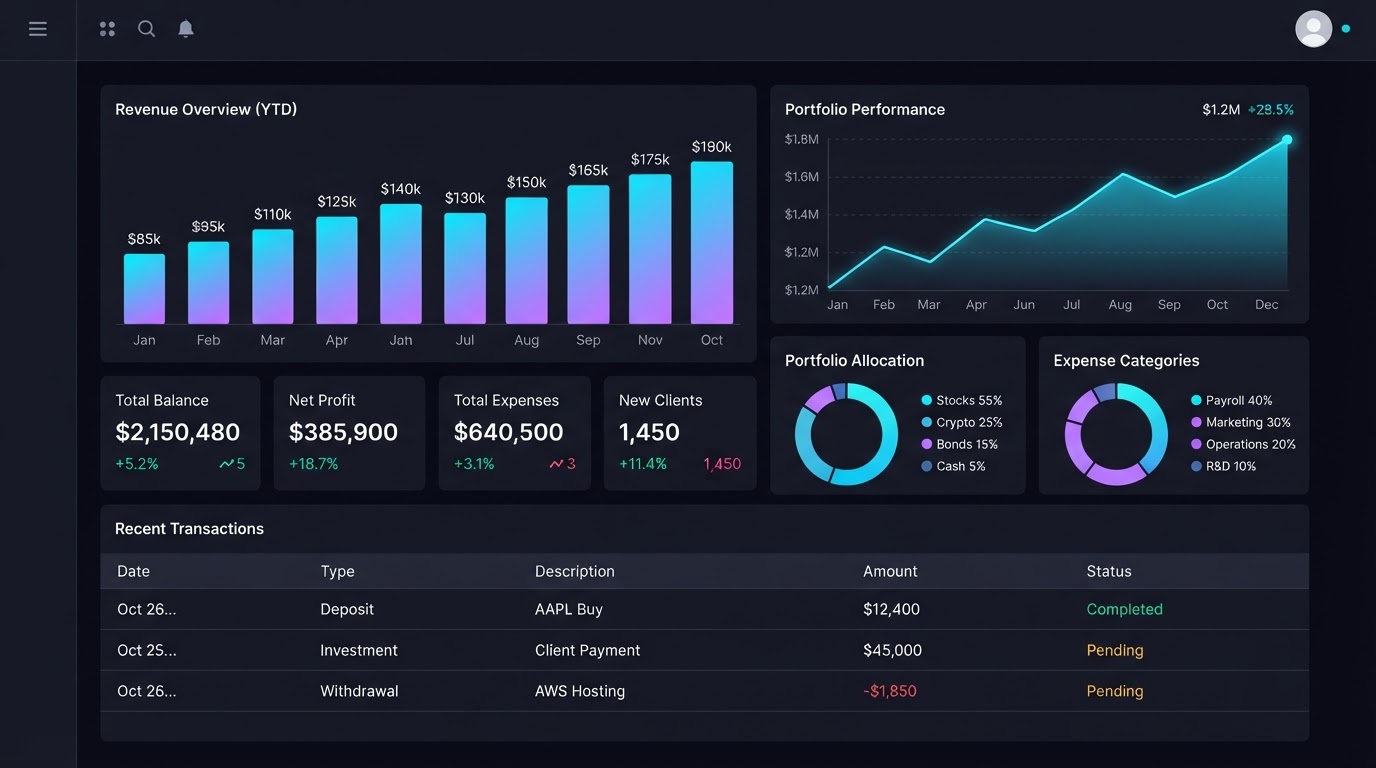The height and width of the screenshot is (768, 1376).
Task: Click the Portfolio Allocation donut chart
Action: point(846,434)
